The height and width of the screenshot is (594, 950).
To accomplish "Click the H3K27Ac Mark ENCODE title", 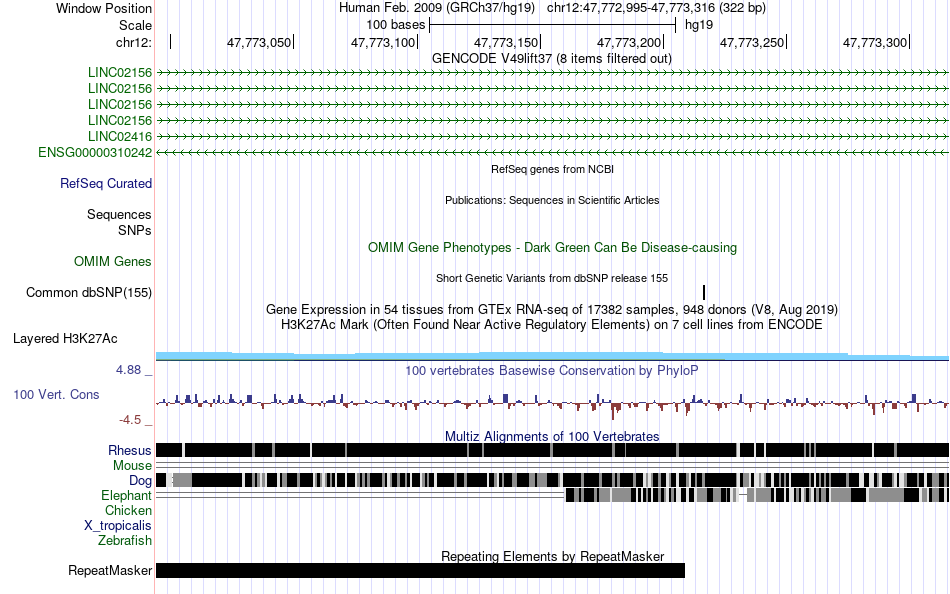I will tap(552, 325).
